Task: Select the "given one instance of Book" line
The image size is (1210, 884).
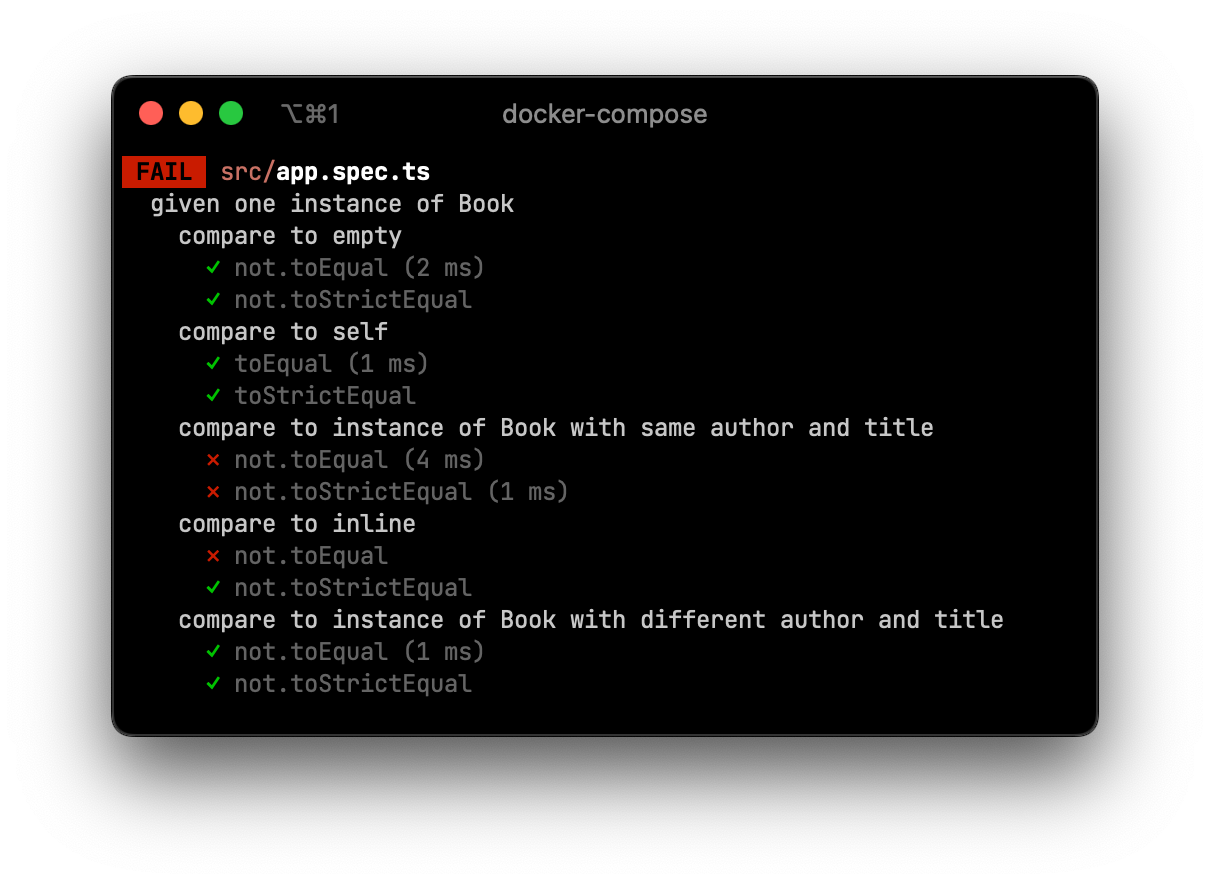Action: click(x=332, y=204)
